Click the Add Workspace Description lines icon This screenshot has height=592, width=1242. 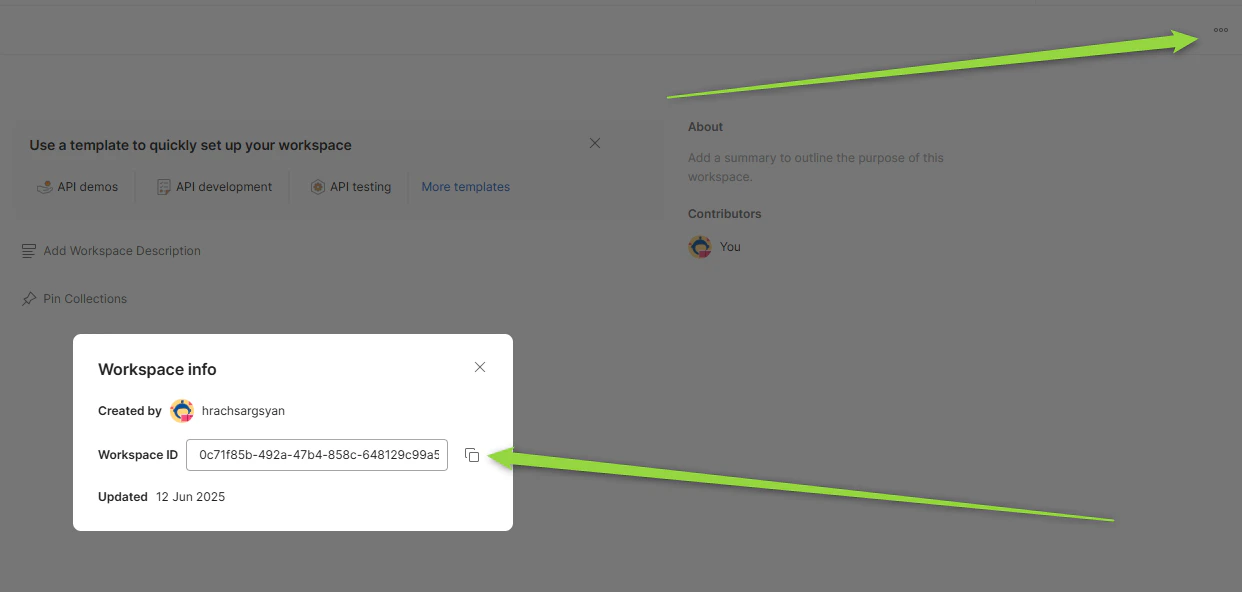click(28, 250)
